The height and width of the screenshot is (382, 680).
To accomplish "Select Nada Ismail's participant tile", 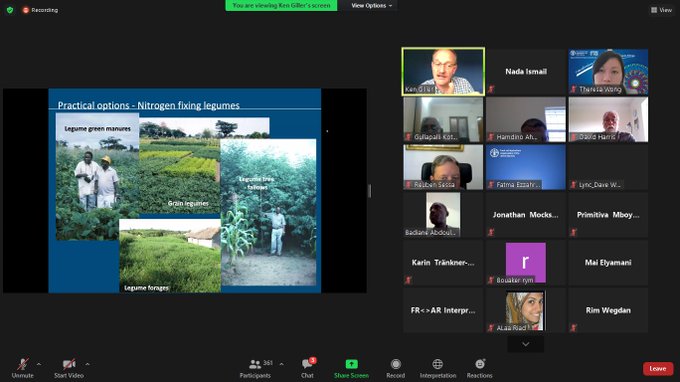I will pos(526,72).
